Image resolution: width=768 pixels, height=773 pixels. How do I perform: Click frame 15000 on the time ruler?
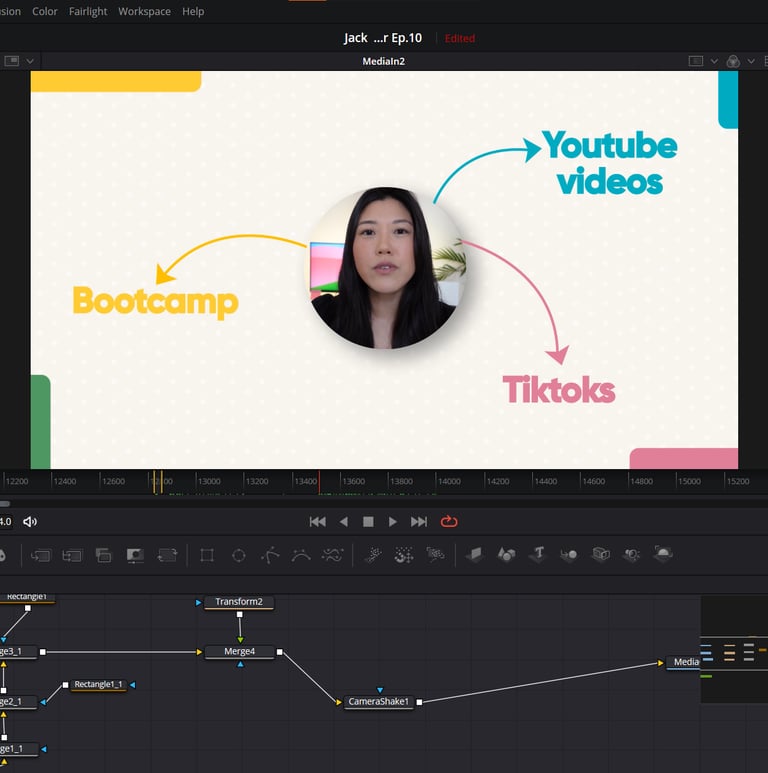(689, 481)
